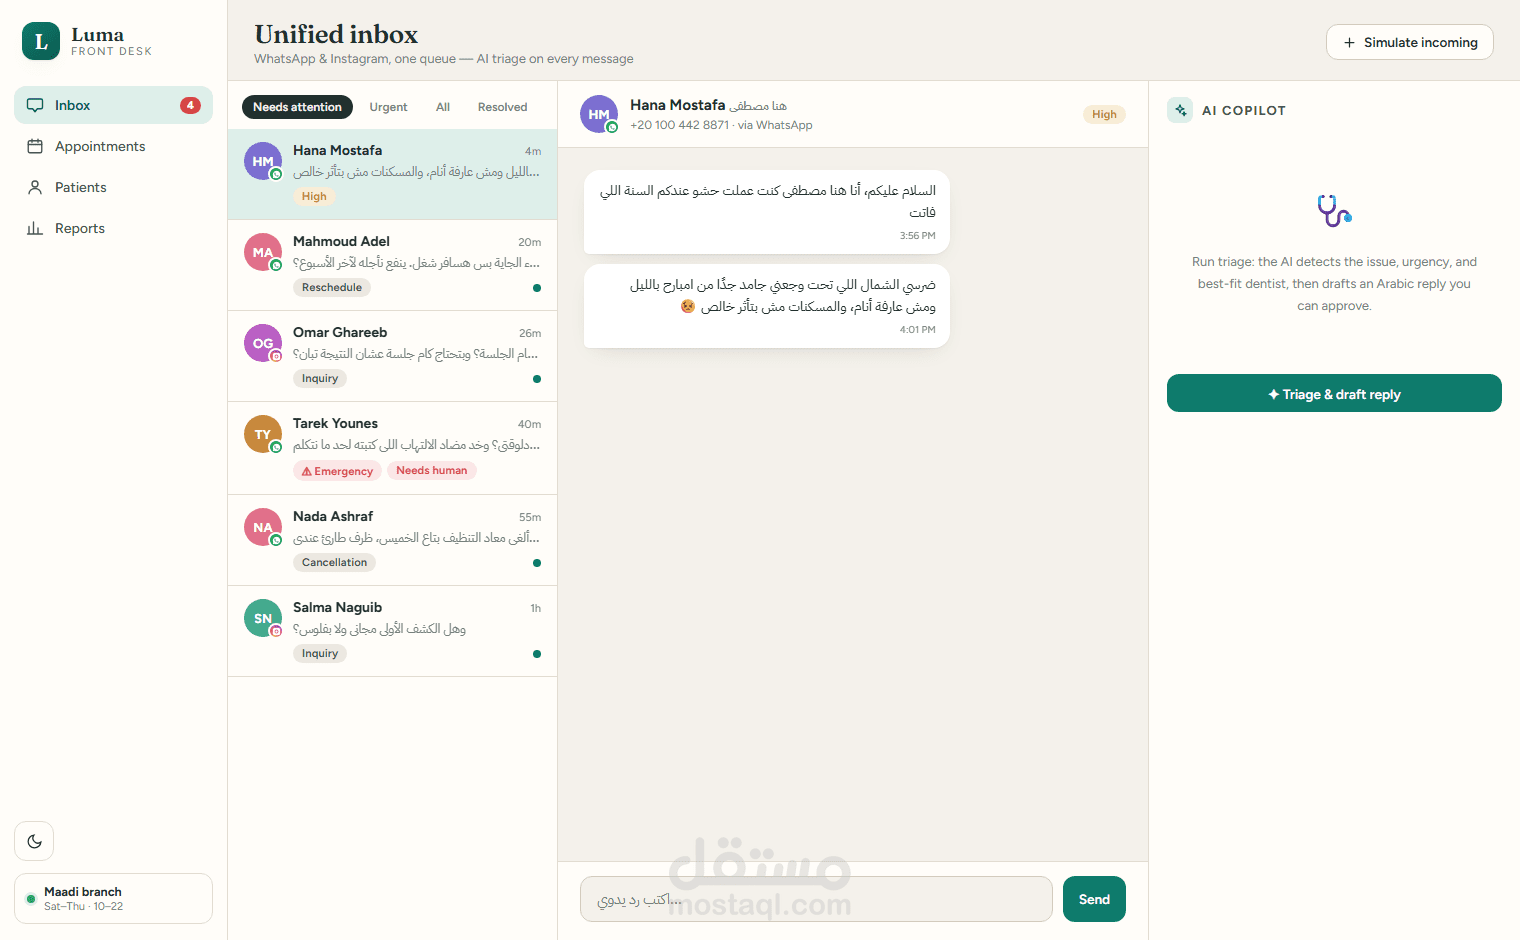Click the stethoscope icon in the Copilot panel
This screenshot has width=1520, height=940.
[1334, 211]
